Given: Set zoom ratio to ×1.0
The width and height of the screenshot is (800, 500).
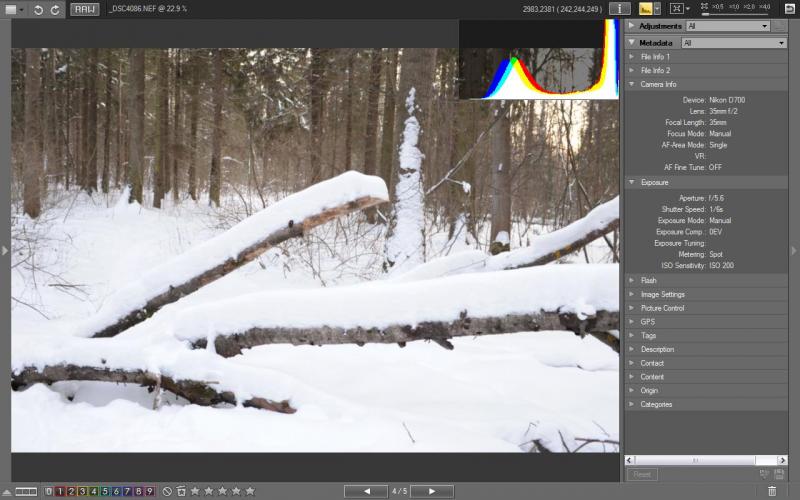Looking at the screenshot, I should (x=734, y=7).
